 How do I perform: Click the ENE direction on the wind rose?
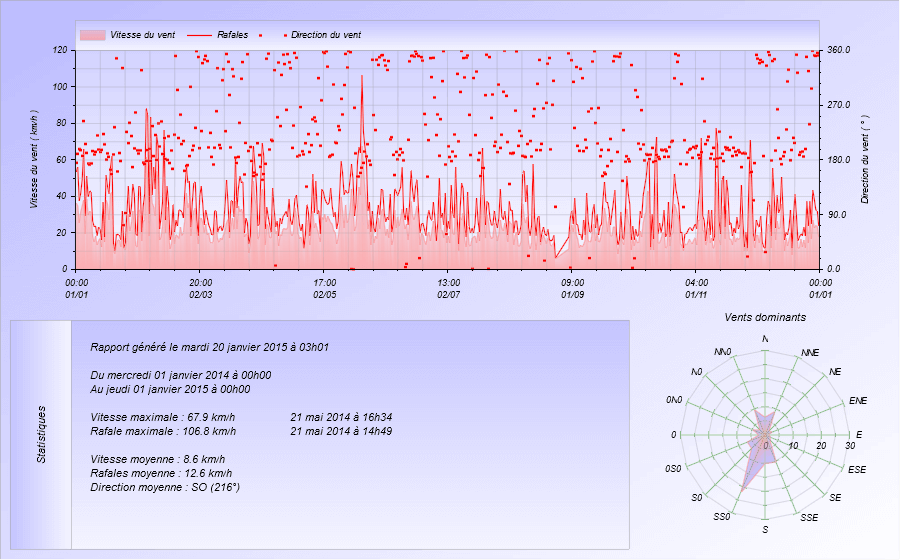point(857,400)
